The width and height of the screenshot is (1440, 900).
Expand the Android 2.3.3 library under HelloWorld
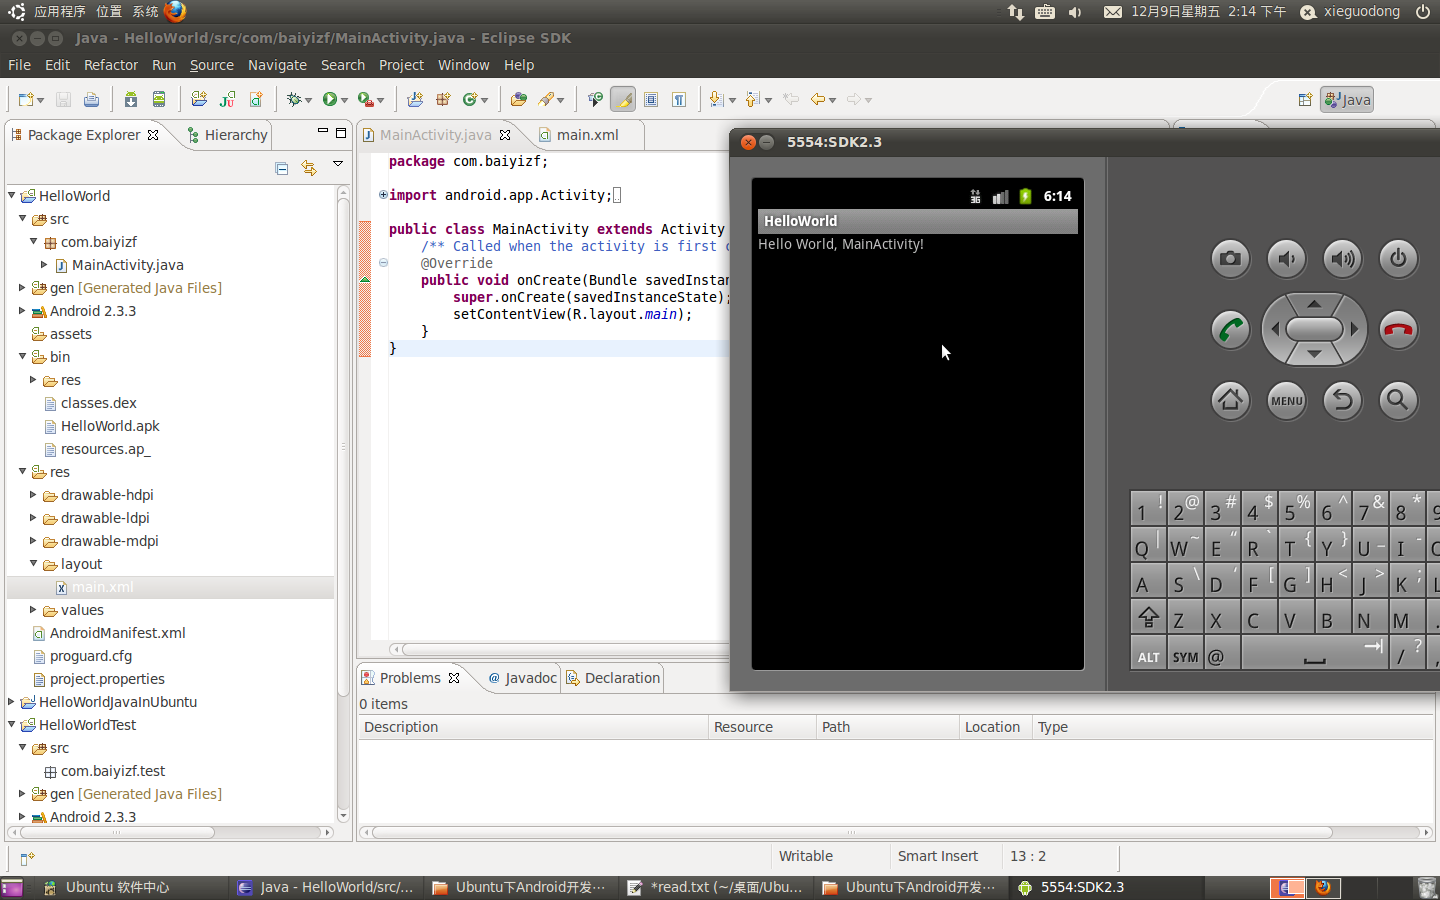pyautogui.click(x=22, y=311)
